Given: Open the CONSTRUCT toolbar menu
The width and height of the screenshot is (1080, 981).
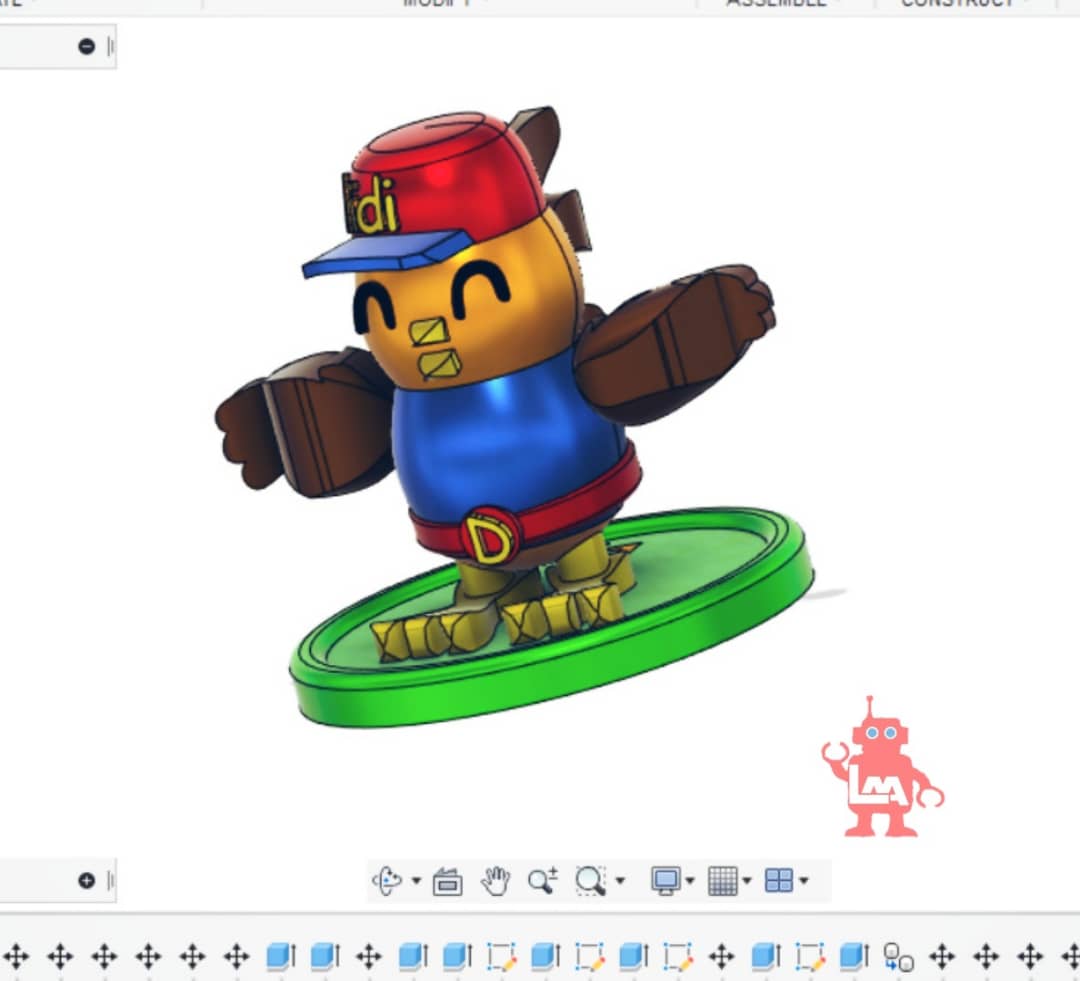Looking at the screenshot, I should [961, 3].
